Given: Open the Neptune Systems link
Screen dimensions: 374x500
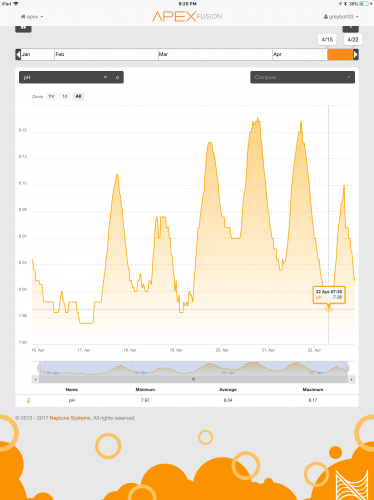Looking at the screenshot, I should click(70, 418).
